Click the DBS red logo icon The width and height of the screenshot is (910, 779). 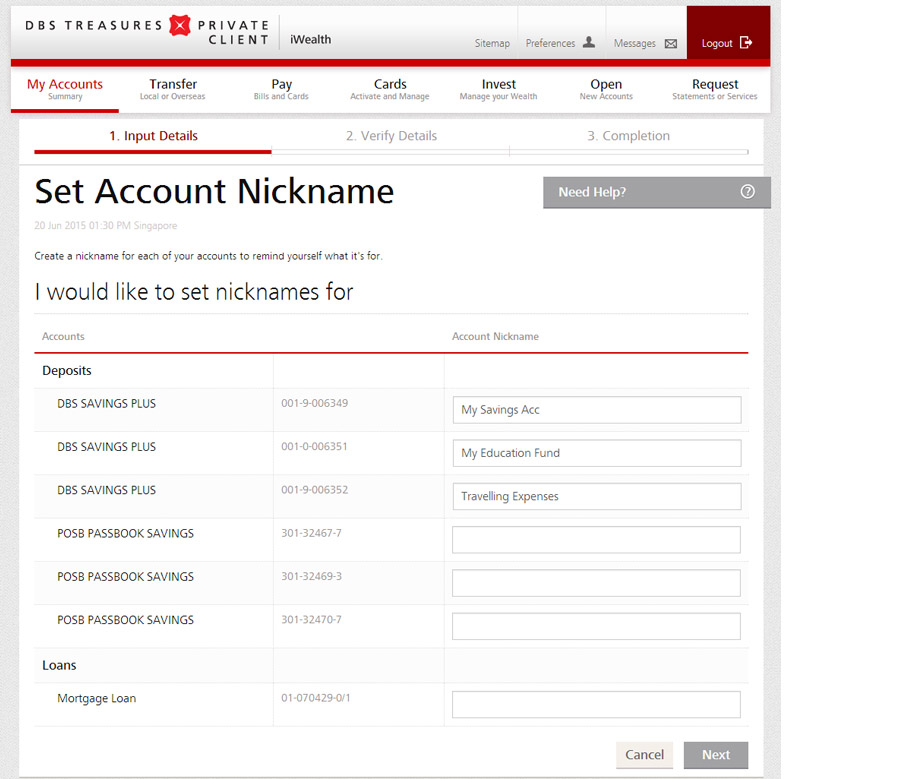(x=179, y=26)
